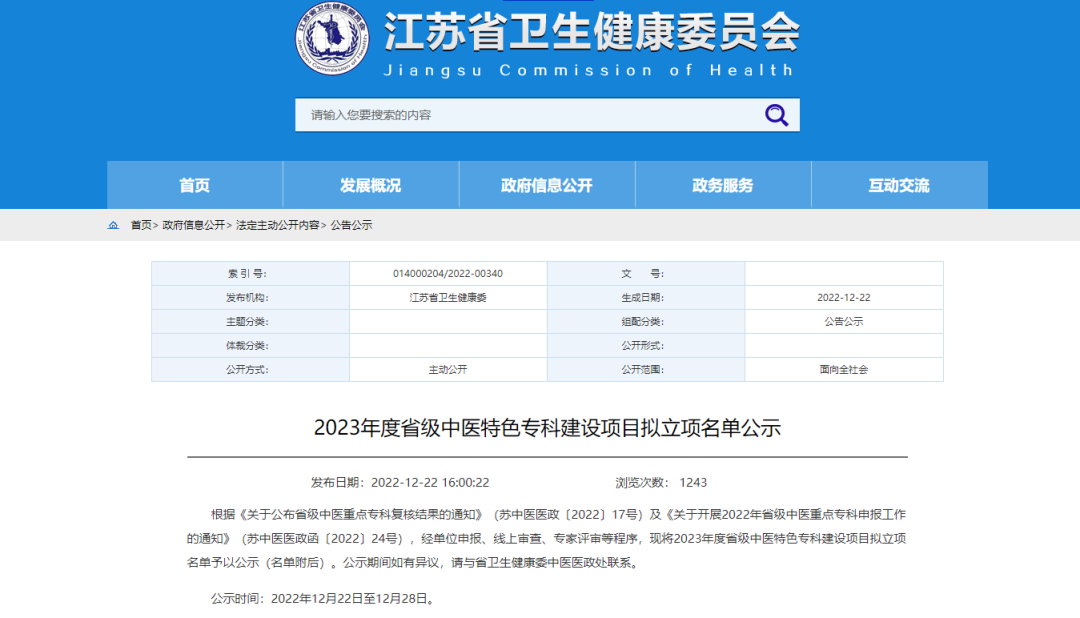Click the magnifier search icon
This screenshot has height=618, width=1080.
776,115
